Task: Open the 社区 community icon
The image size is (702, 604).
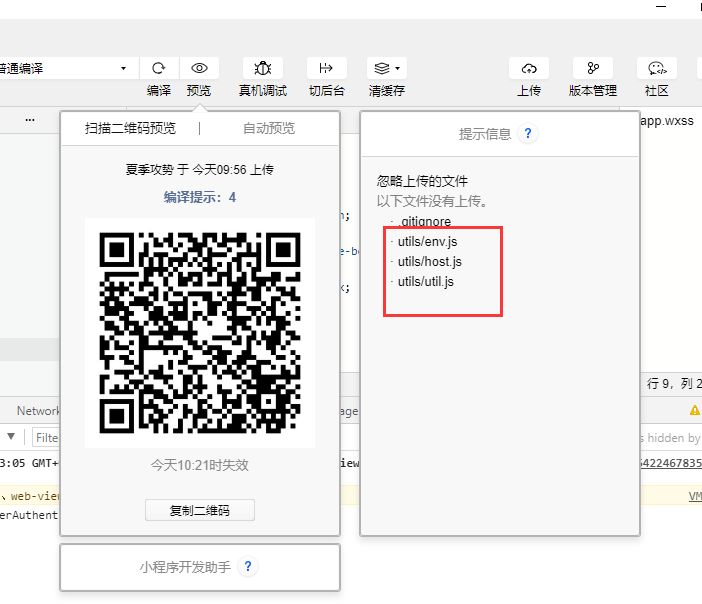Action: (657, 69)
